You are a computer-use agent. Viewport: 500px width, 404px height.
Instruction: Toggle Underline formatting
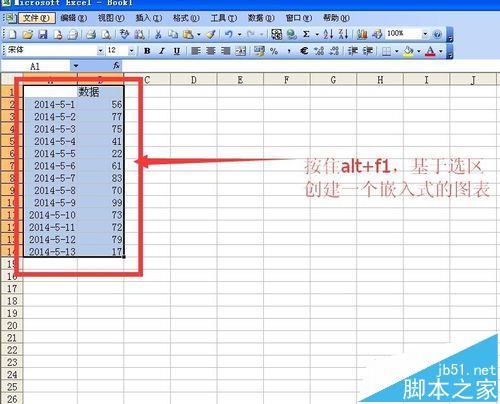tap(177, 51)
